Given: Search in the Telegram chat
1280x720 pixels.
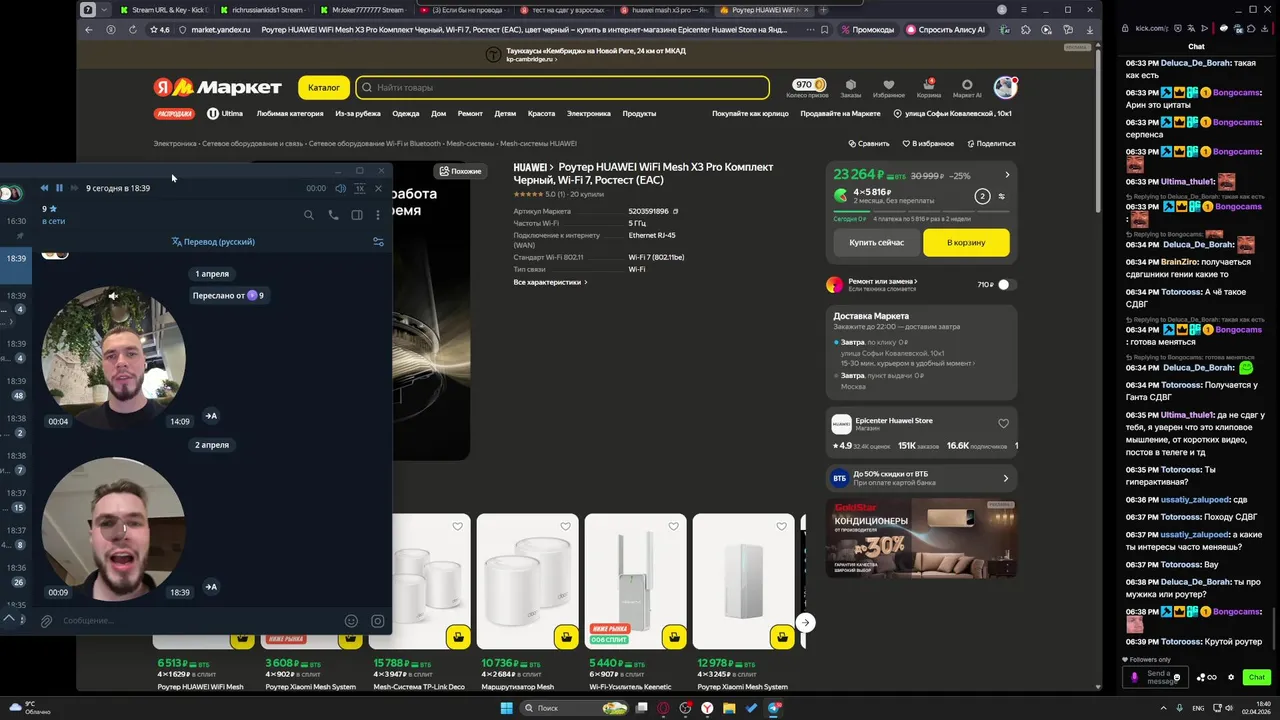Looking at the screenshot, I should tap(309, 215).
